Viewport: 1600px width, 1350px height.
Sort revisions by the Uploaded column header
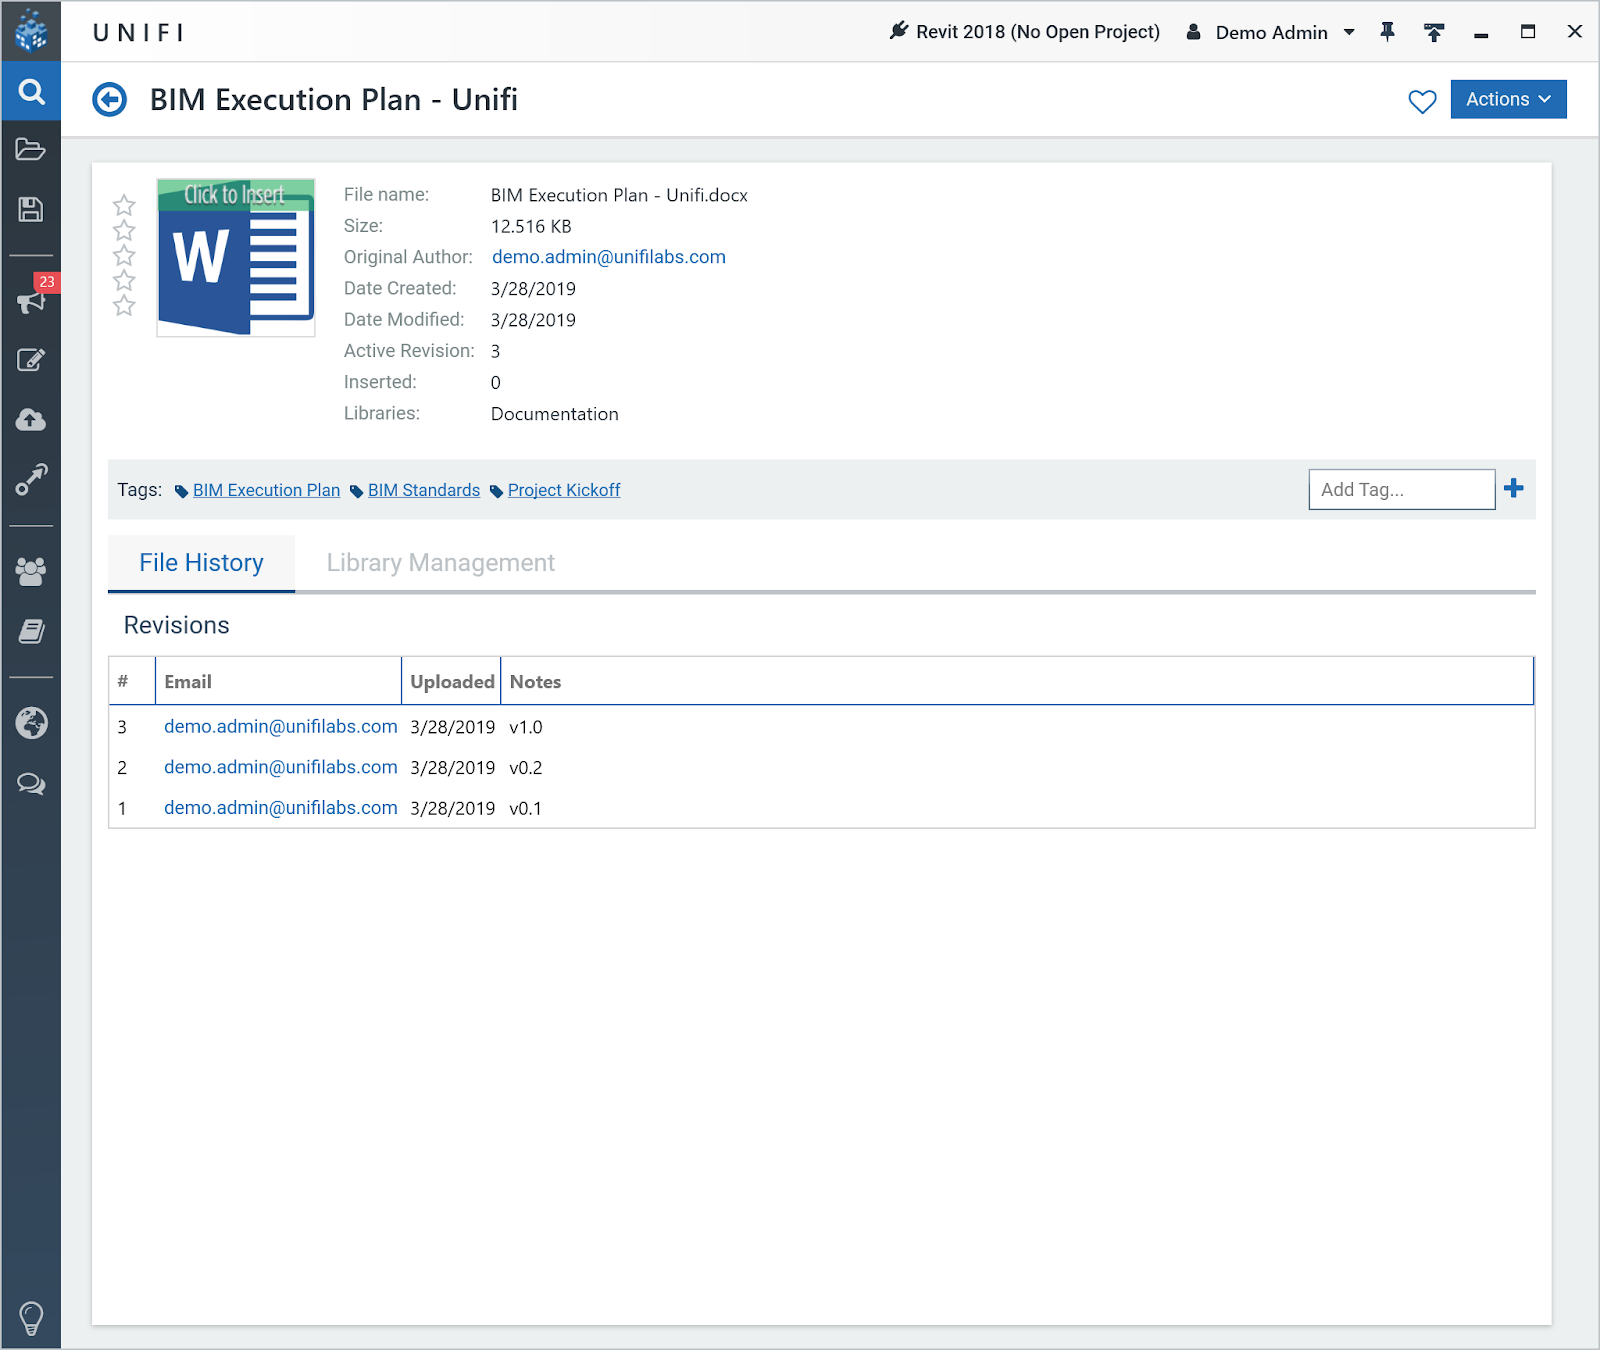(x=451, y=681)
